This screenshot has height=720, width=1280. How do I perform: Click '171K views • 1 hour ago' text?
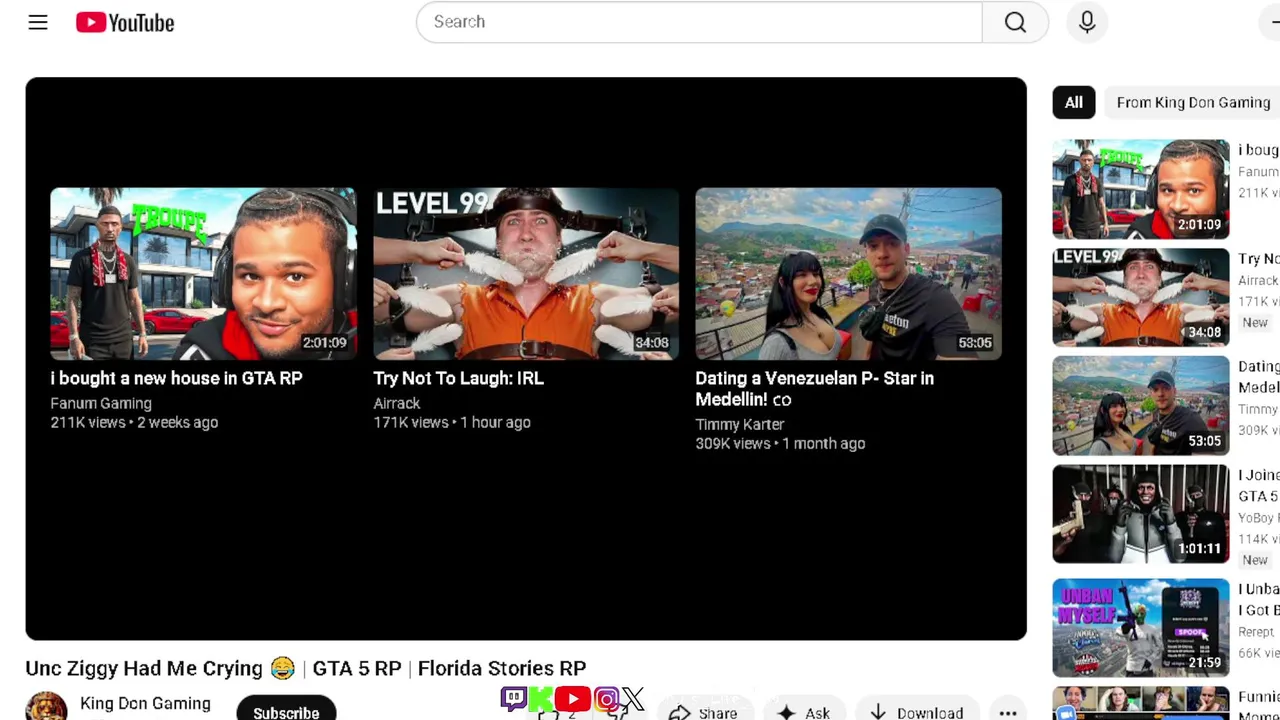point(452,422)
